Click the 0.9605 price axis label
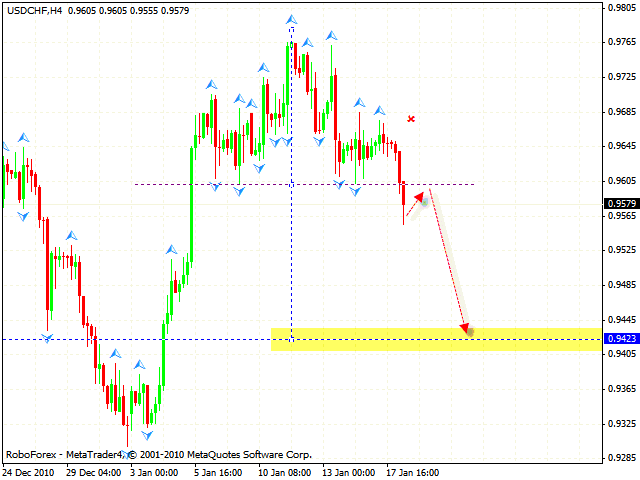 (x=622, y=181)
